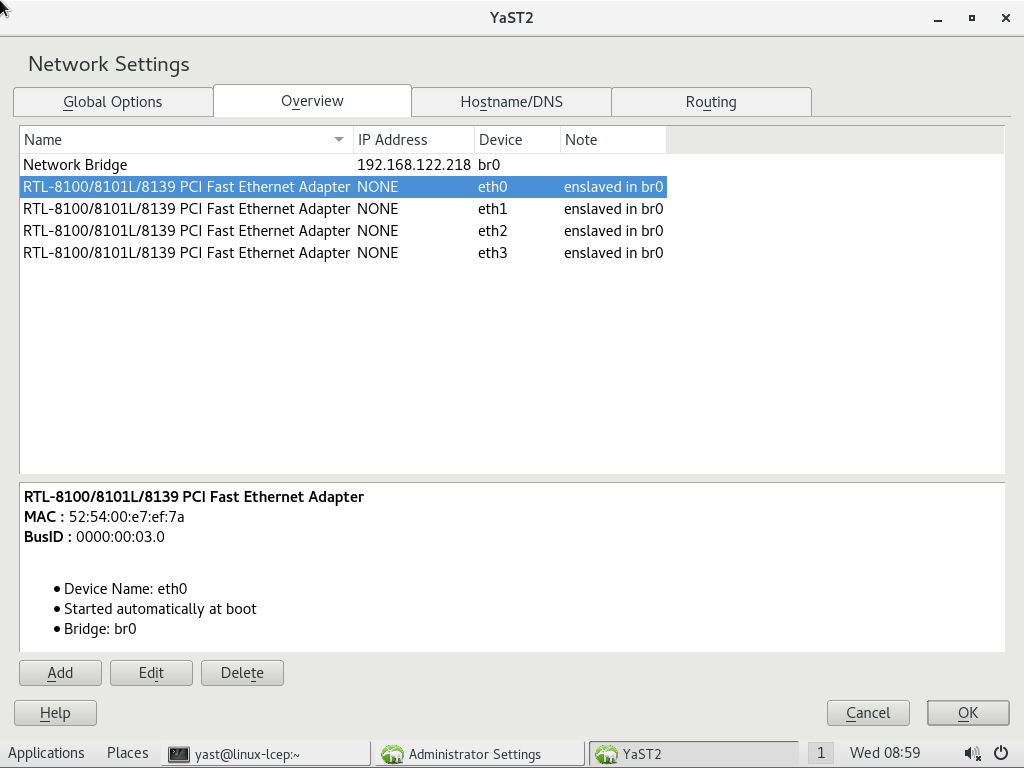The image size is (1024, 768).
Task: Sort the list by the Name column arrow
Action: [x=339, y=140]
